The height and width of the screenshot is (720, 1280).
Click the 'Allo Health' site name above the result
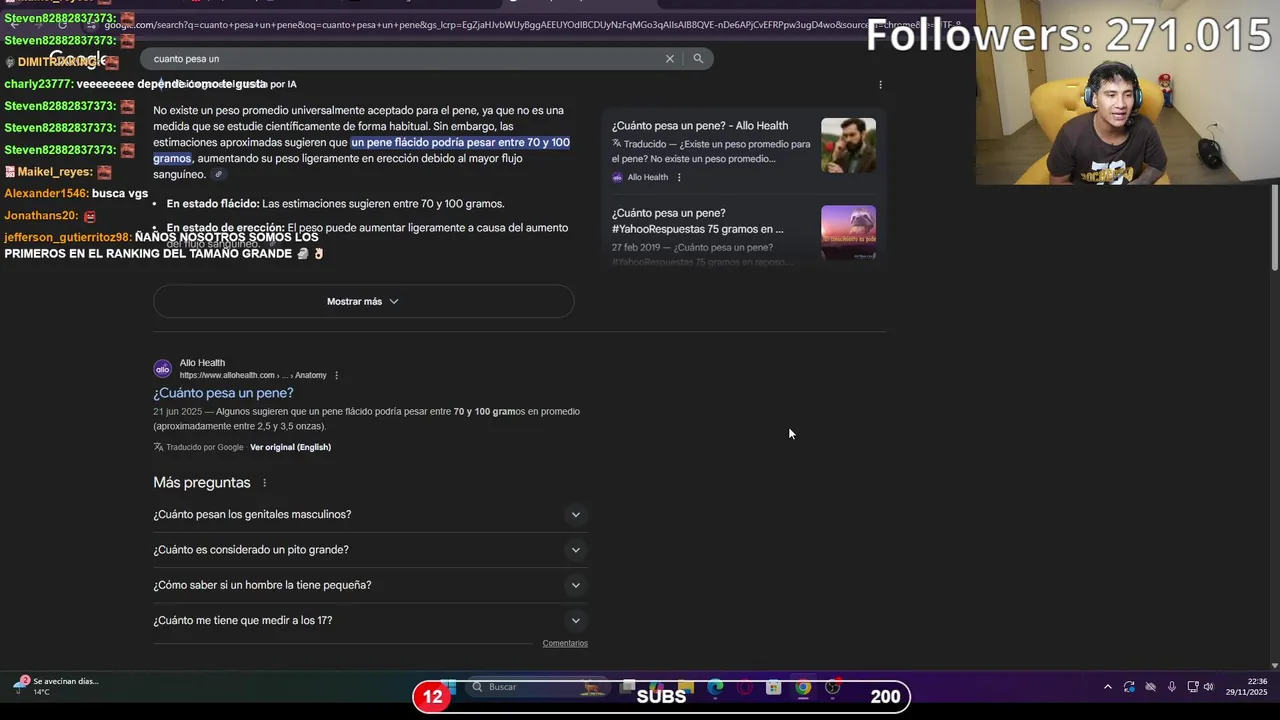coord(202,363)
